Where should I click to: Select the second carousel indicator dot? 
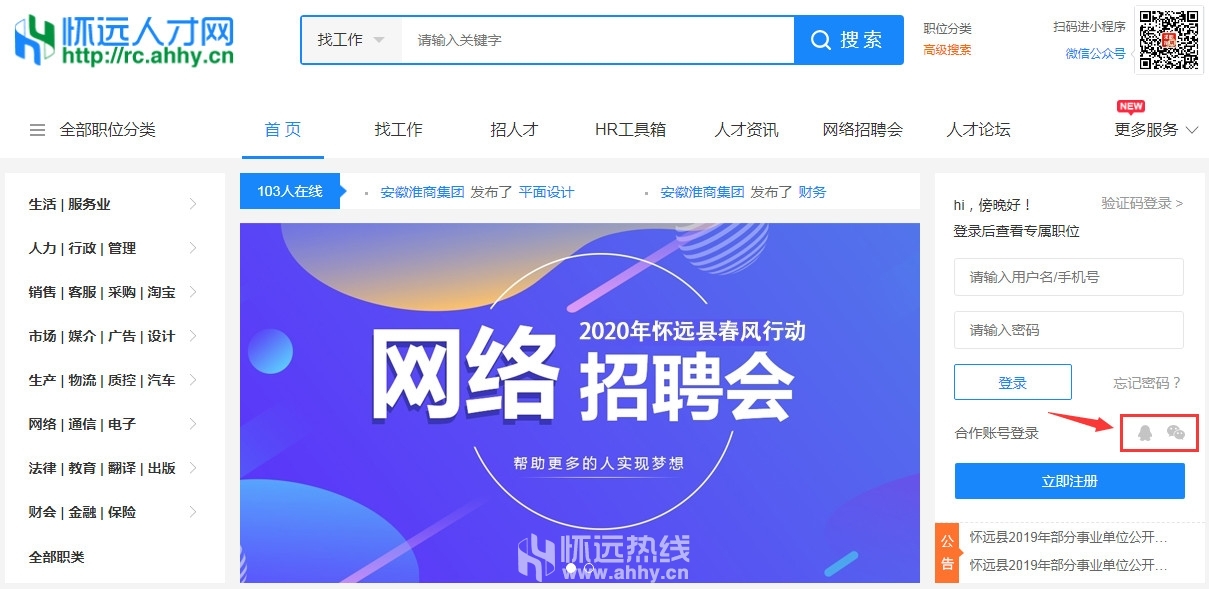589,568
